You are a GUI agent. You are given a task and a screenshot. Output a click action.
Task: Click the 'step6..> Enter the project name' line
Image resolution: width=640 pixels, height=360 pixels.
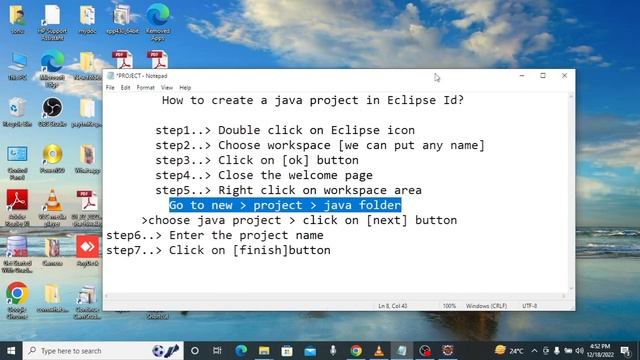215,235
